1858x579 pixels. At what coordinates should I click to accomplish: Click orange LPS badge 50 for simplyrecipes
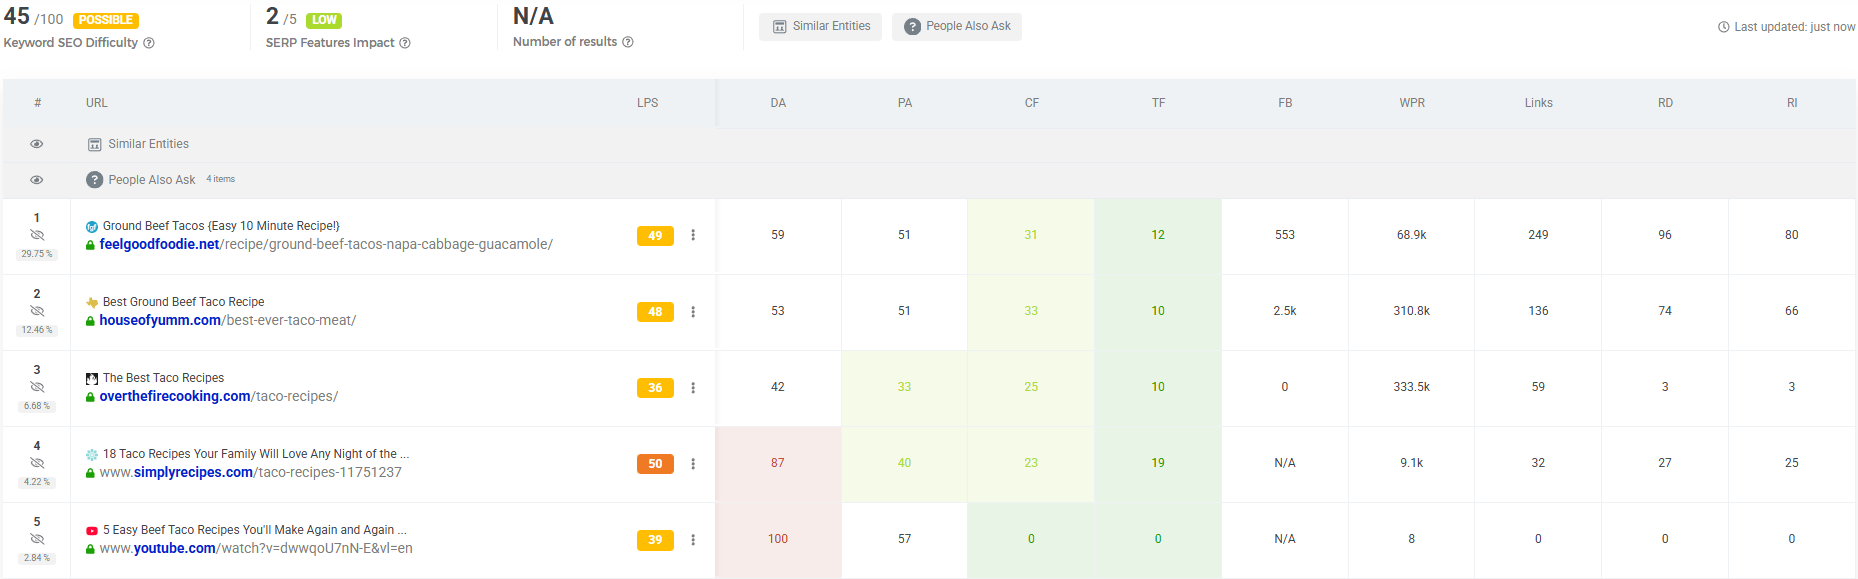655,464
